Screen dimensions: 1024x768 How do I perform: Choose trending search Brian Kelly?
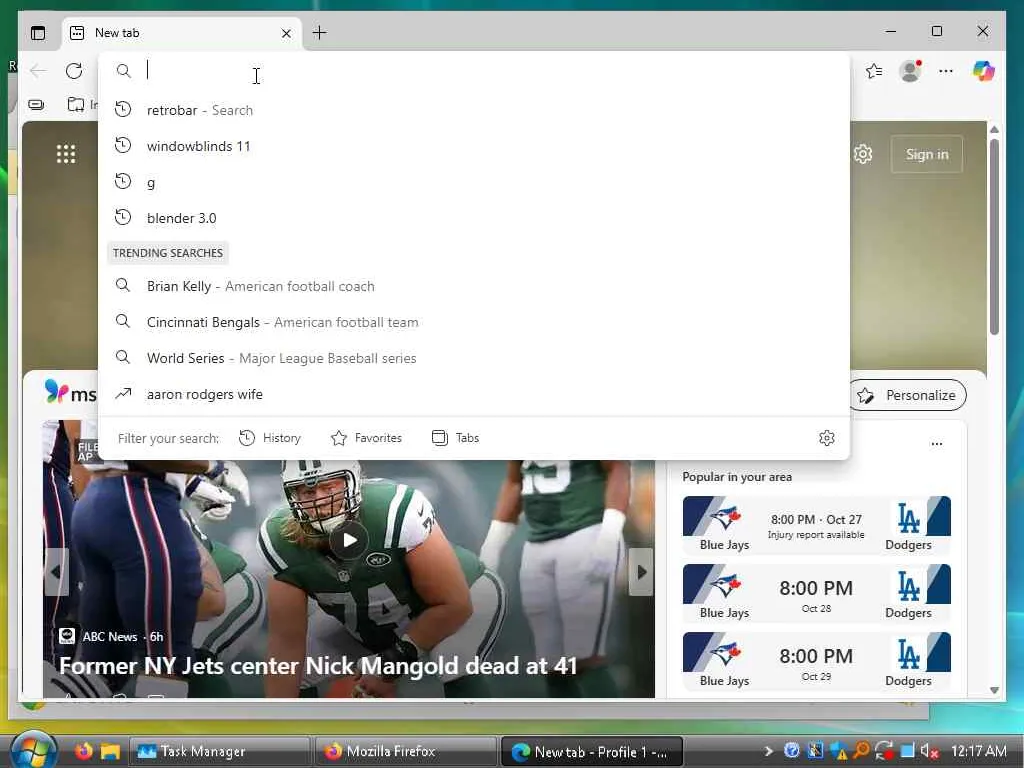pyautogui.click(x=473, y=286)
